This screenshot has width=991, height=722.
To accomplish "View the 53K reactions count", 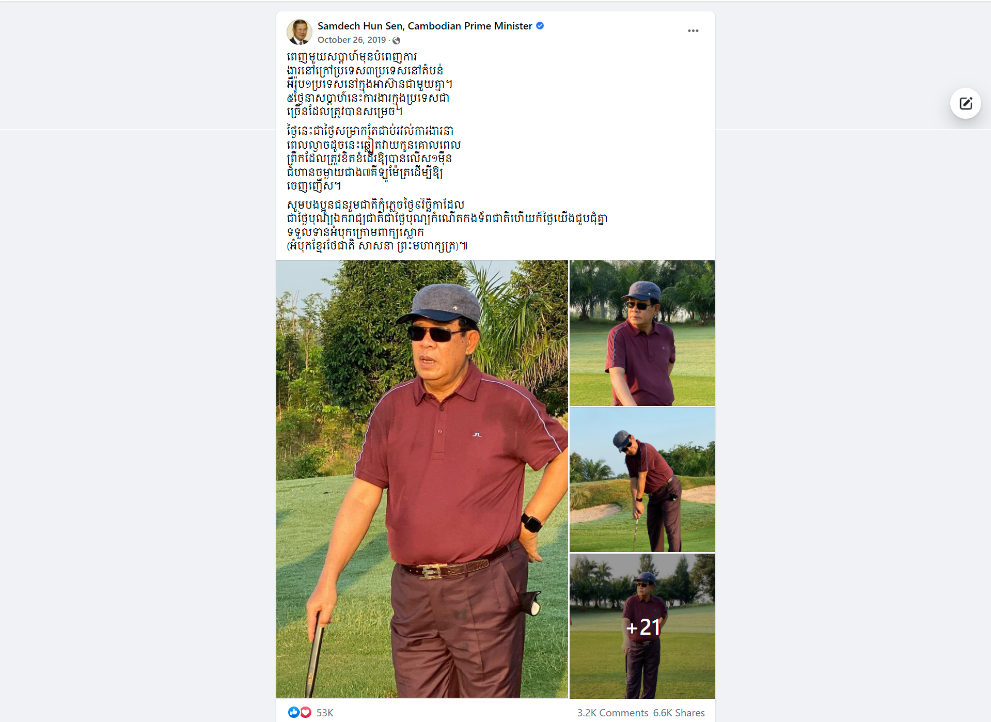I will tap(325, 713).
